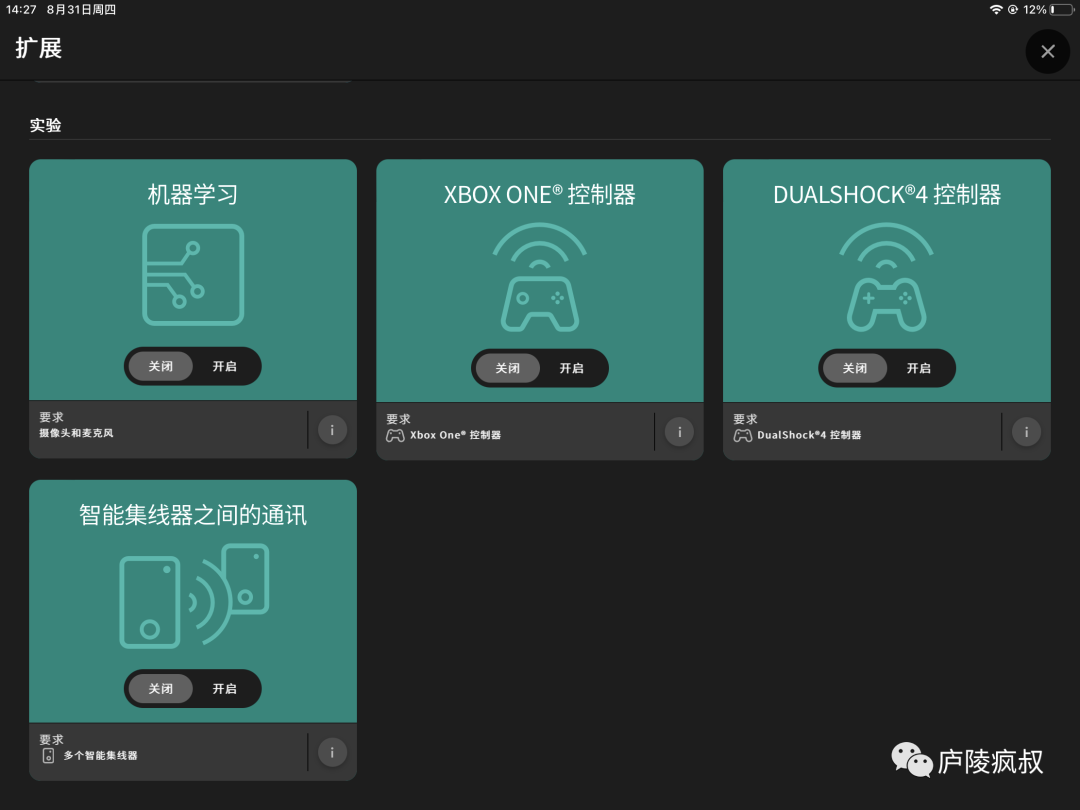Open info for XBOX ONE 控制器 extension
The image size is (1080, 810).
pos(679,432)
